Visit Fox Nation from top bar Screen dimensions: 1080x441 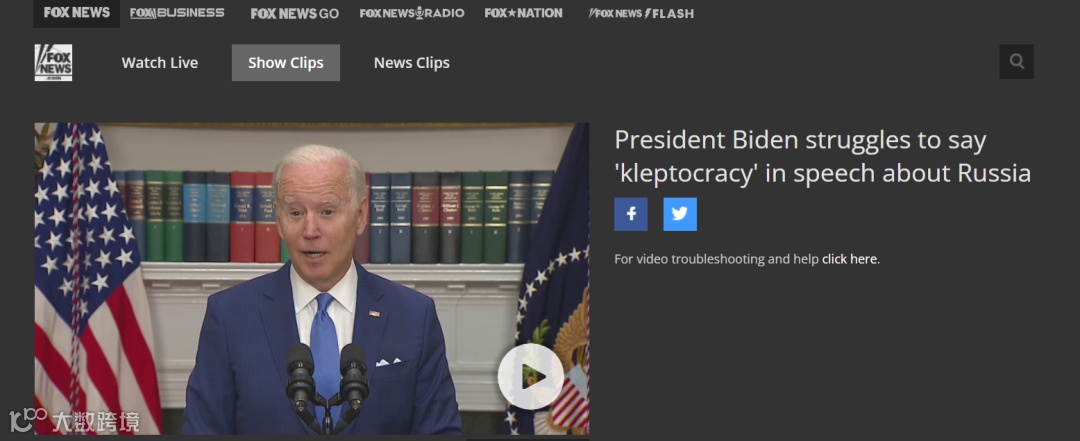523,13
